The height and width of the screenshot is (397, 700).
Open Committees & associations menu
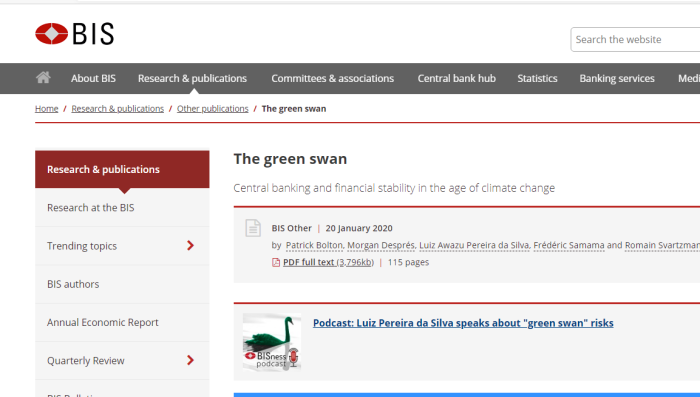pos(333,78)
